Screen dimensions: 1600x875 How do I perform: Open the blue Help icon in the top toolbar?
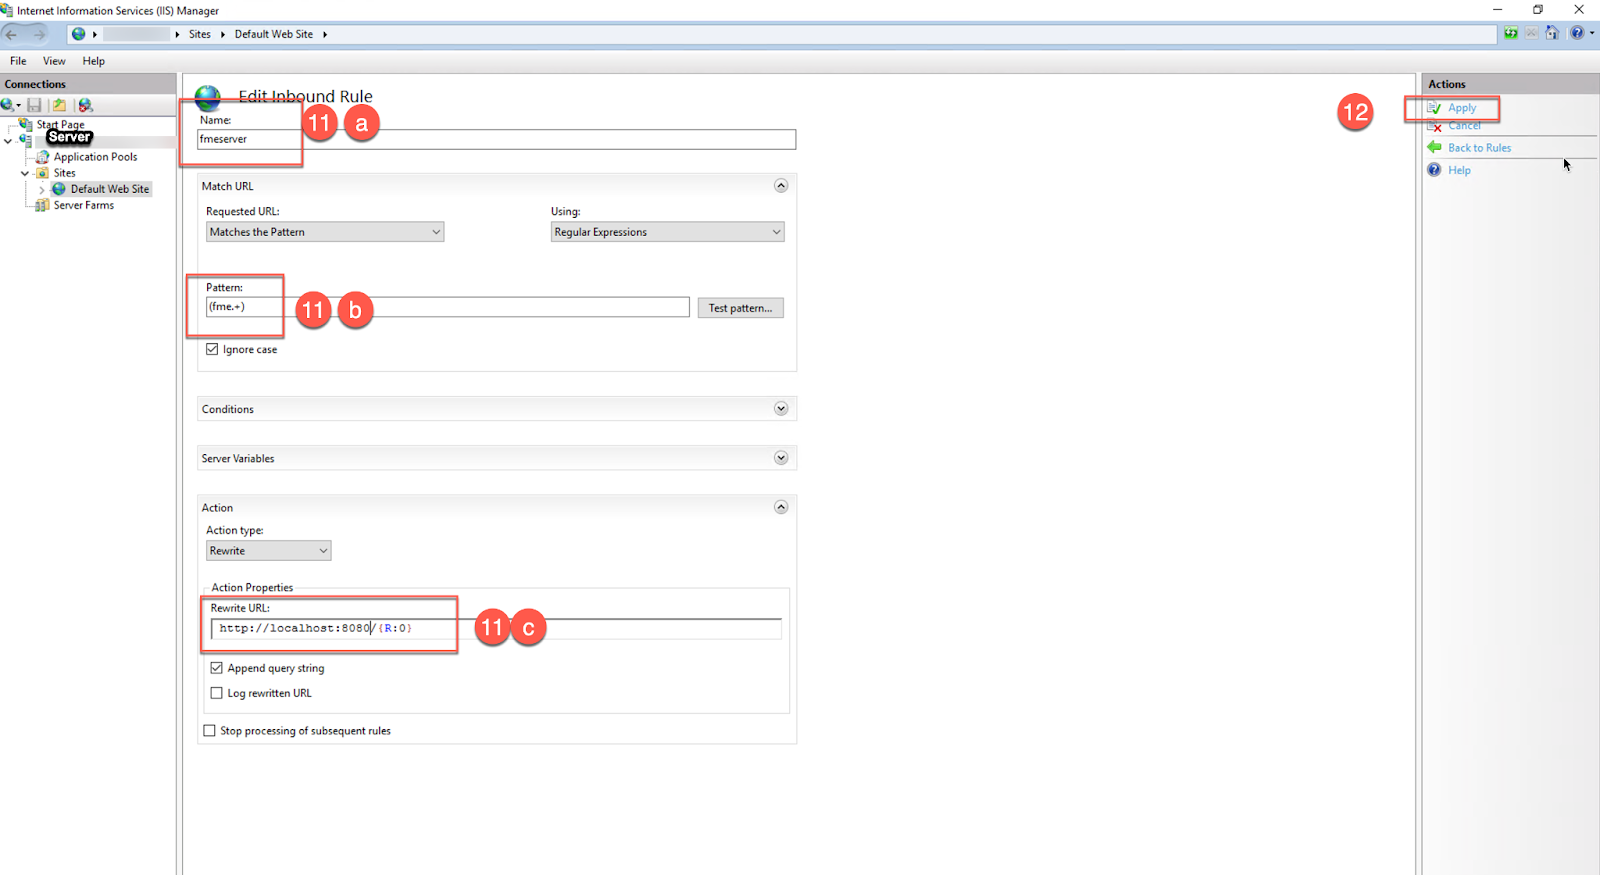[1577, 33]
